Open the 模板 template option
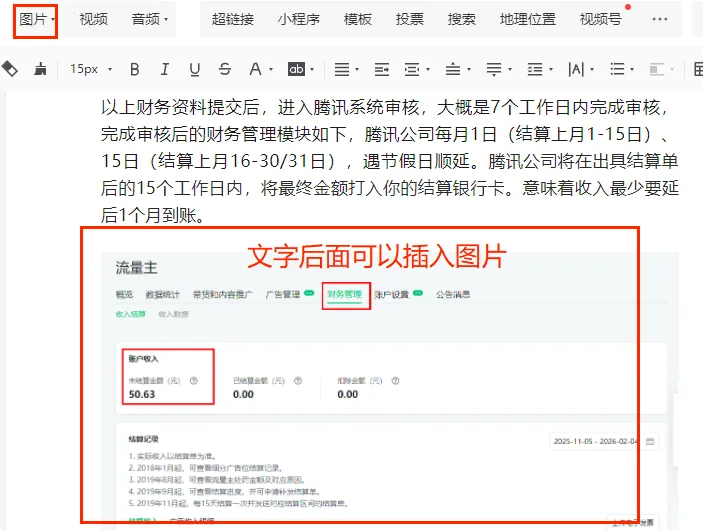Viewport: 703px width, 530px height. pyautogui.click(x=357, y=19)
